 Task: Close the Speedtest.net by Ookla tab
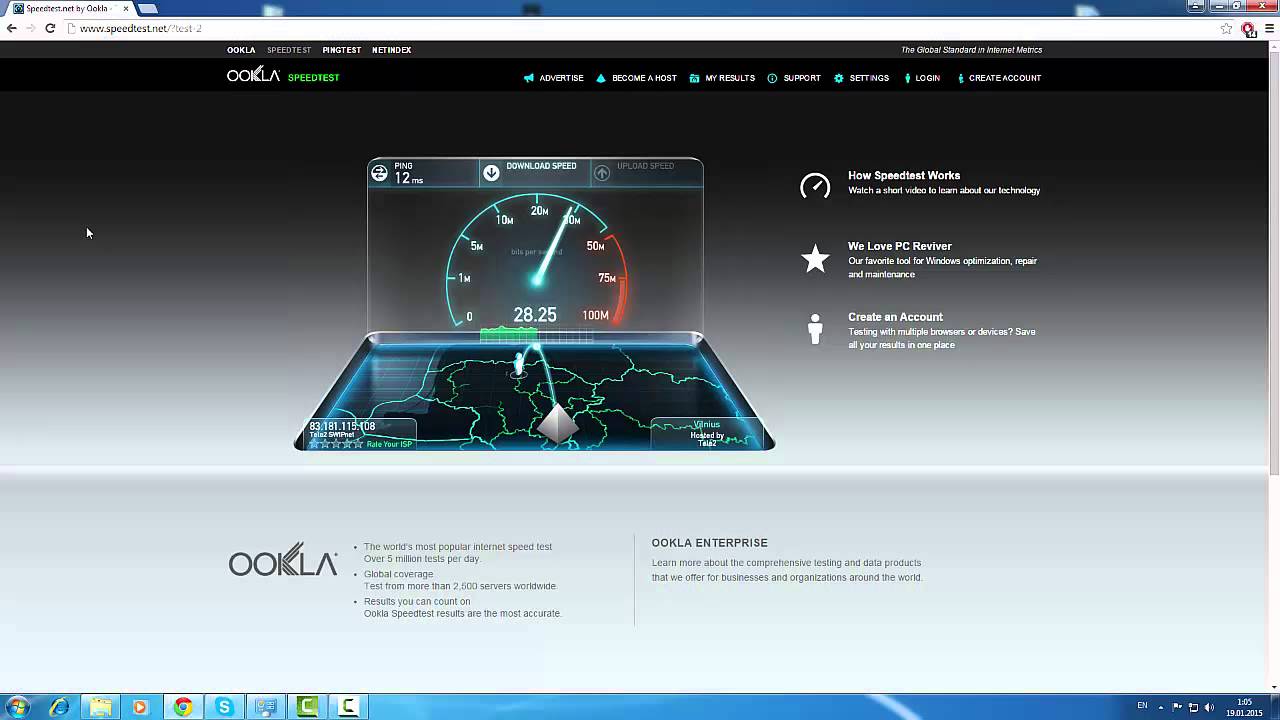click(125, 8)
